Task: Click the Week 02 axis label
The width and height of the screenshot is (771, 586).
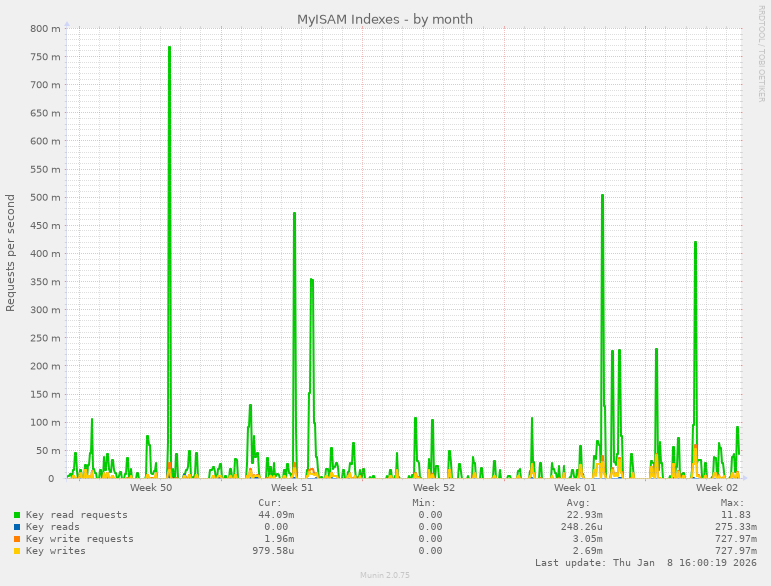Action: coord(716,488)
